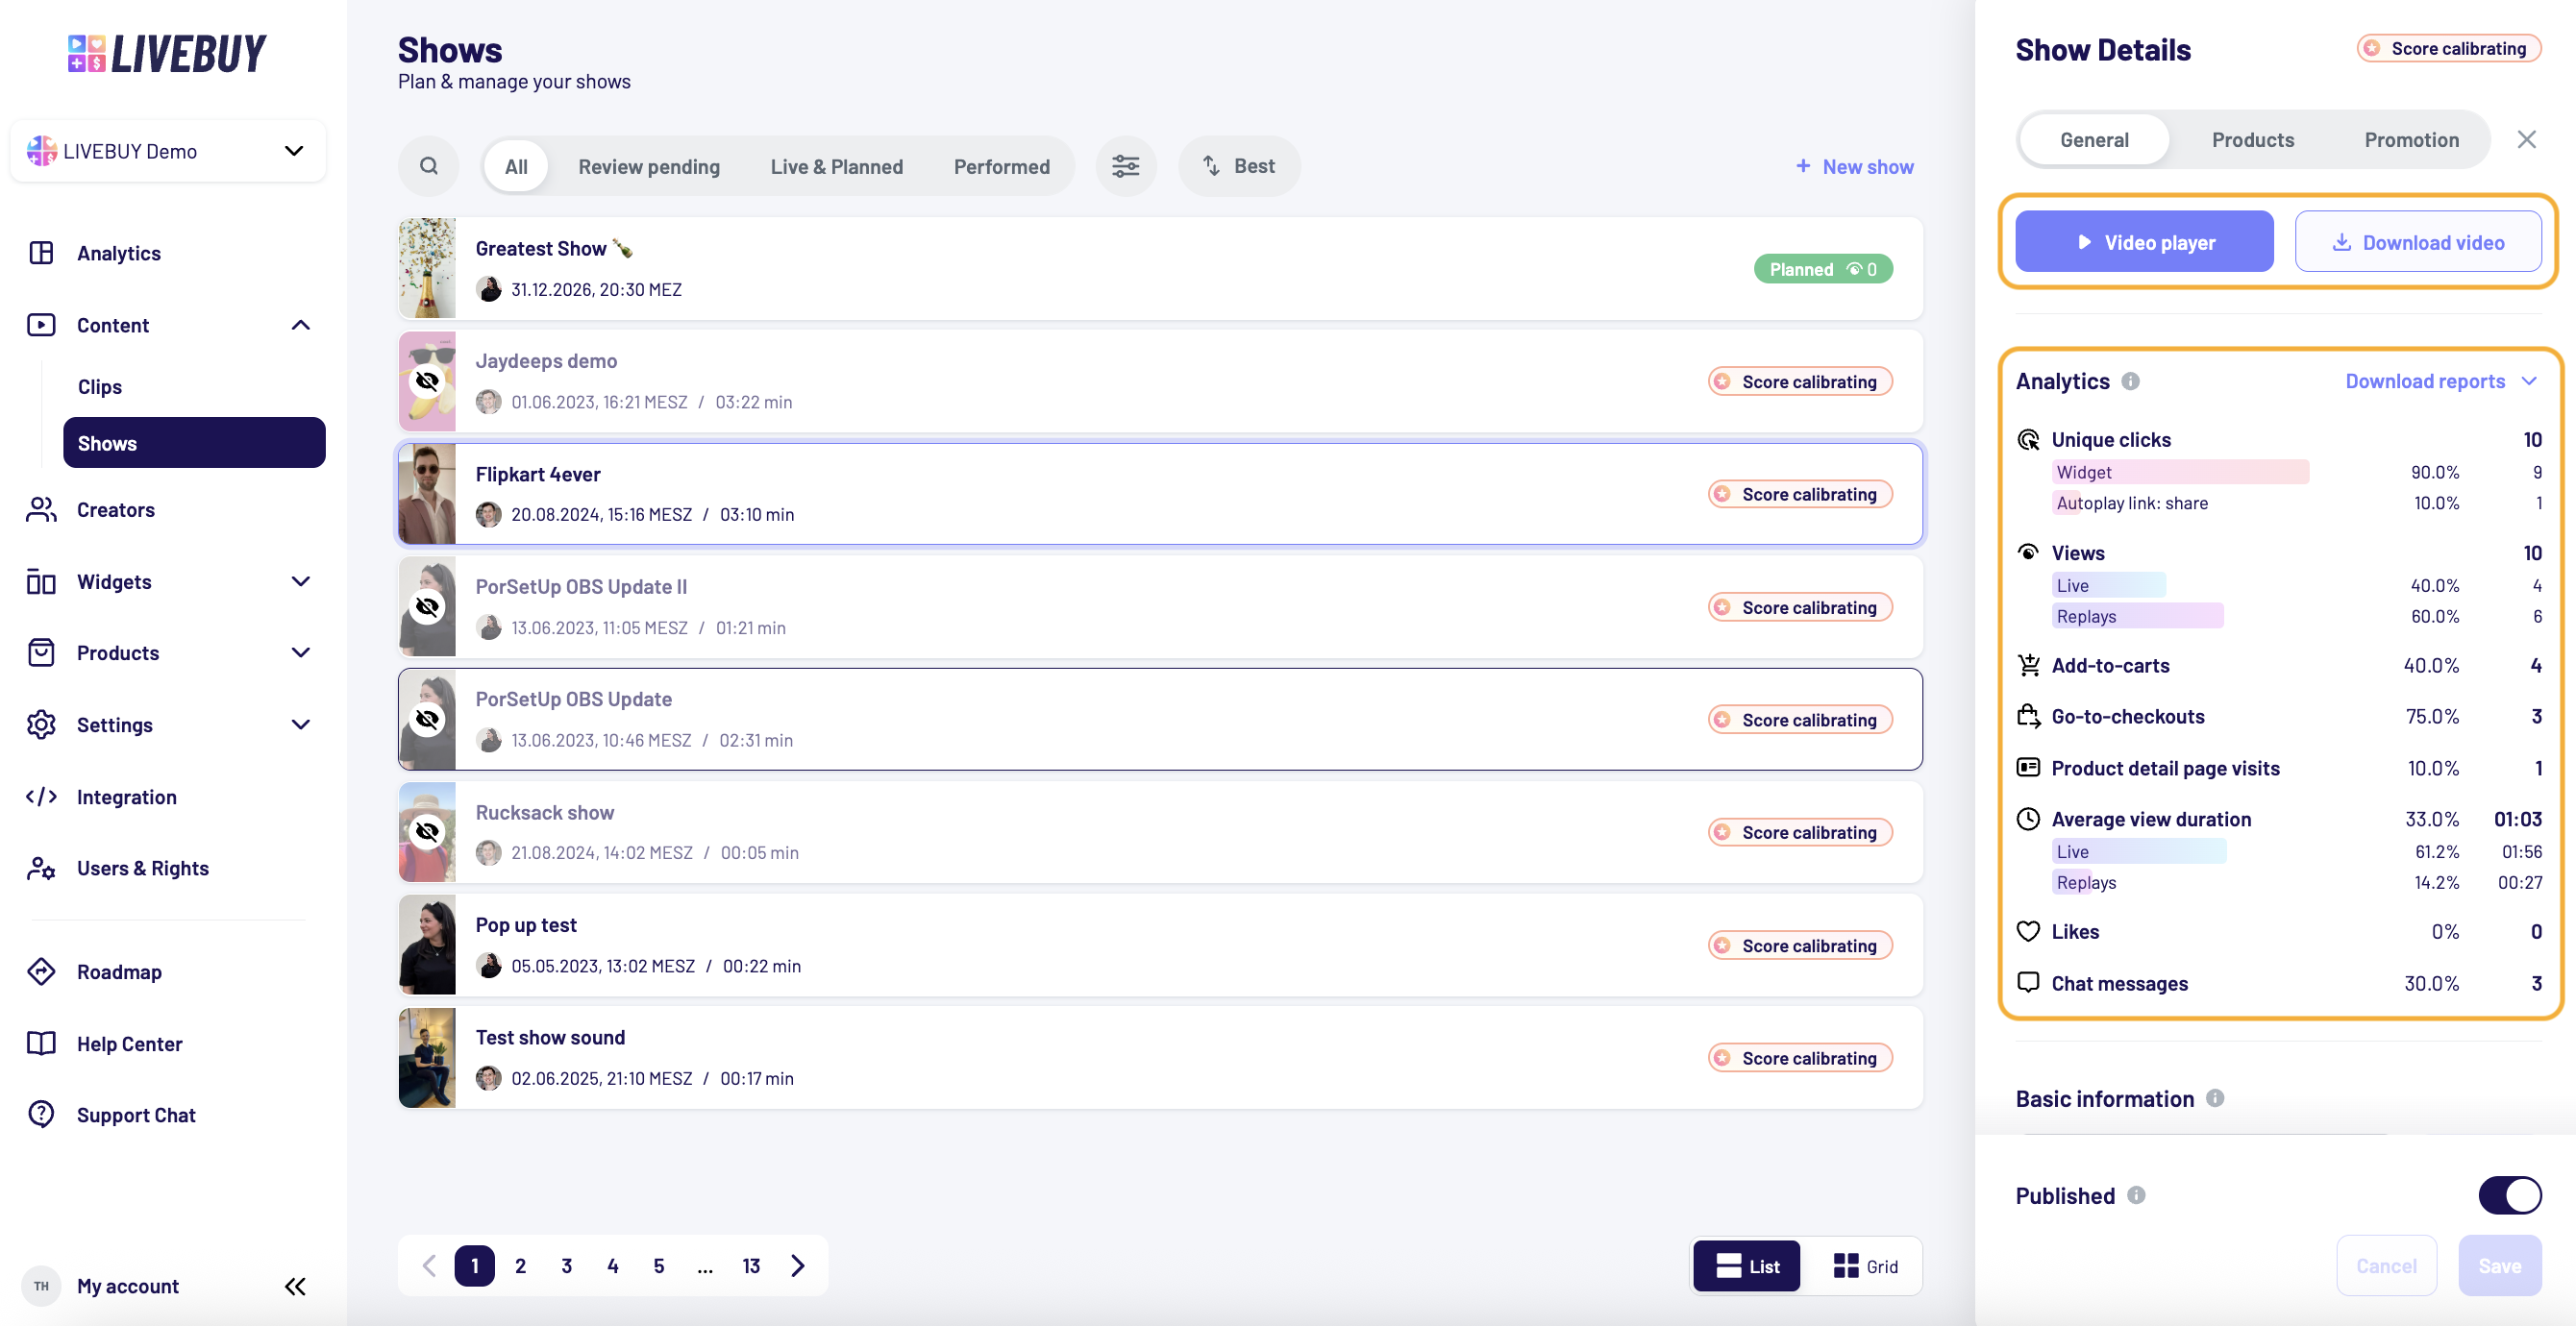Toggle the Published switch off
The height and width of the screenshot is (1326, 2576).
pyautogui.click(x=2509, y=1196)
